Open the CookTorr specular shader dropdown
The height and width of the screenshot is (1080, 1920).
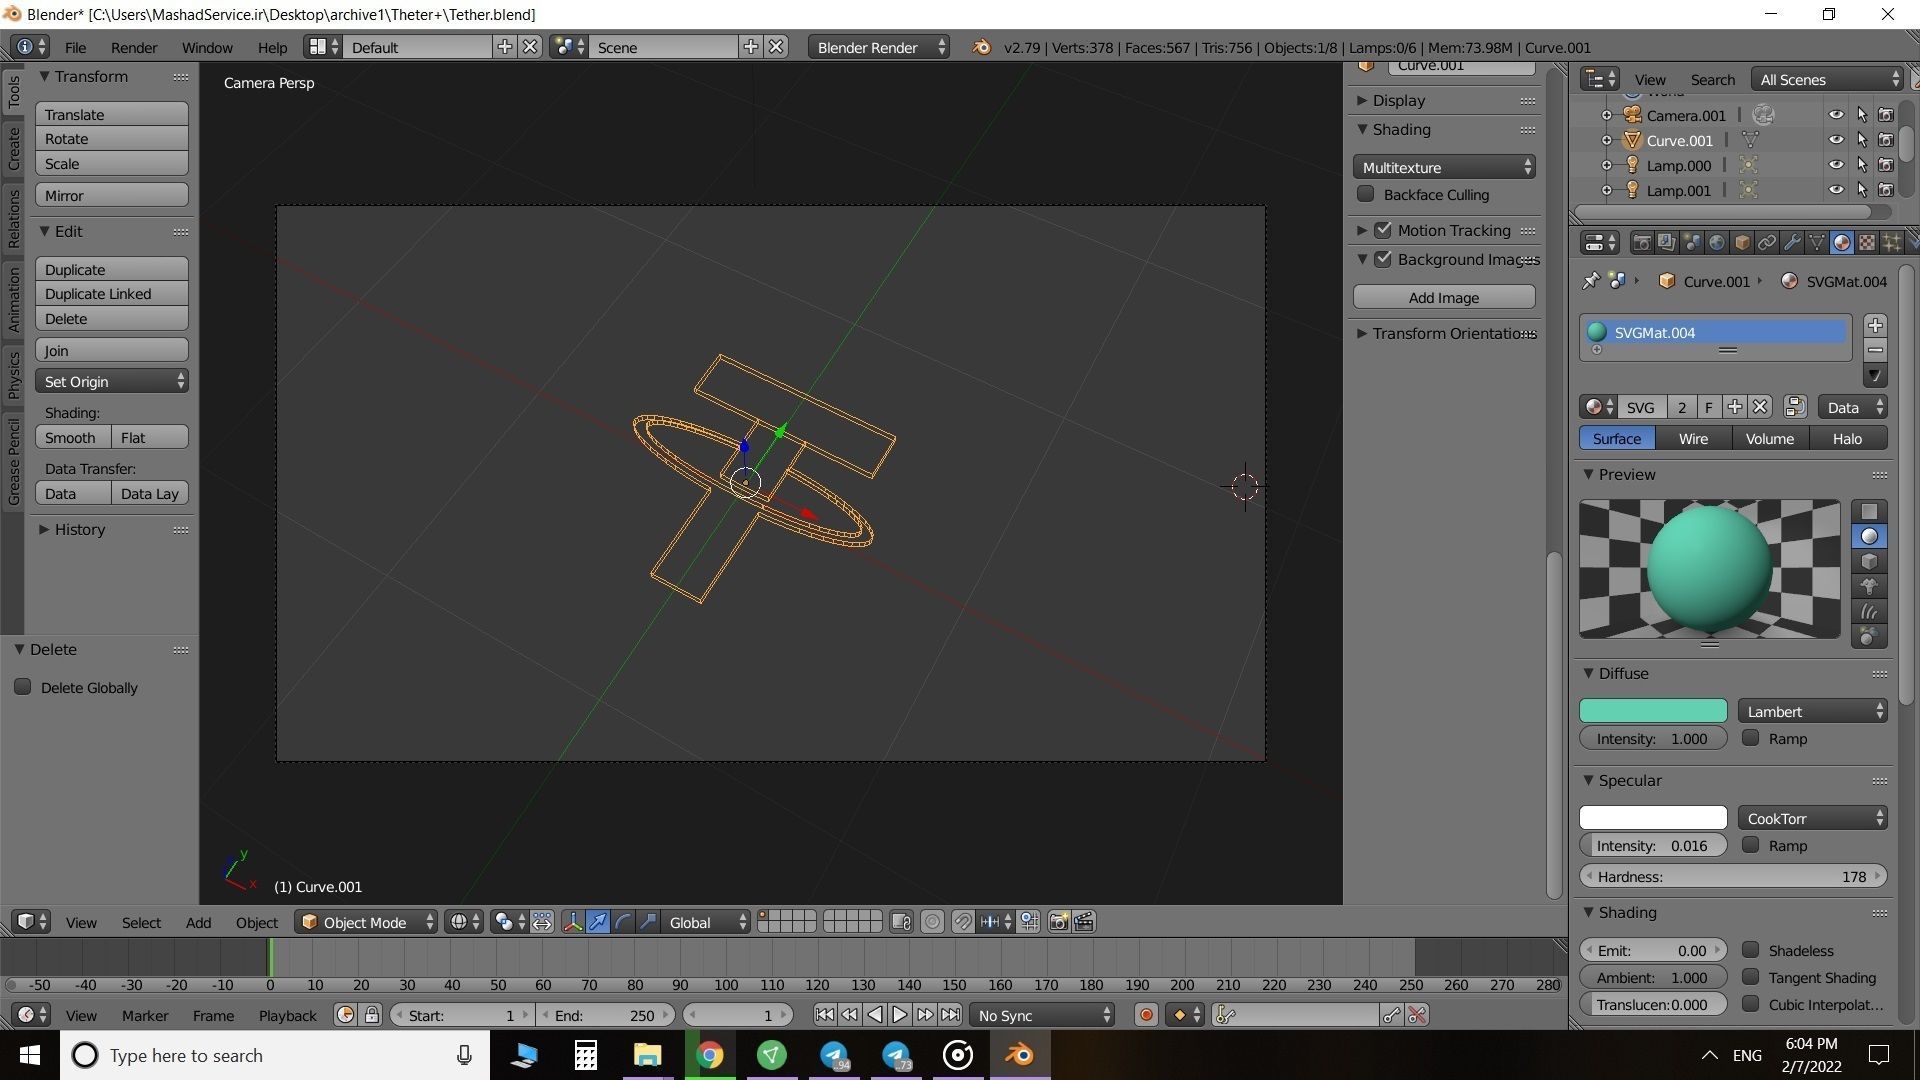[1813, 818]
